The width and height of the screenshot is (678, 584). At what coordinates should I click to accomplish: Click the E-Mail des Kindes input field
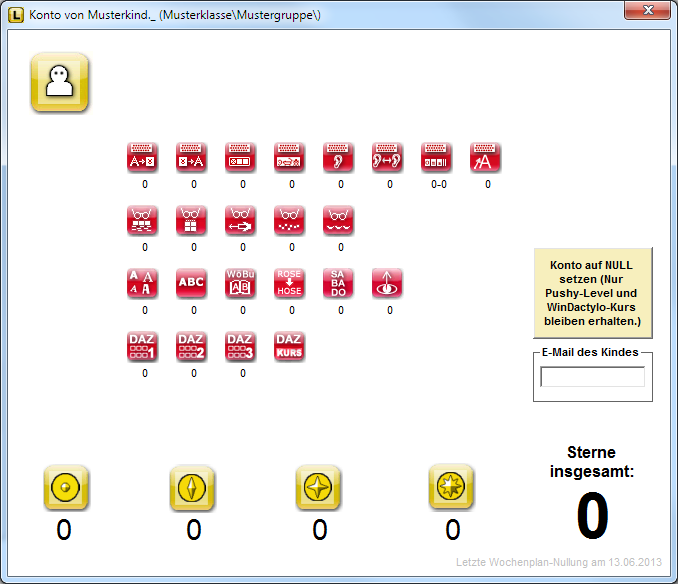(592, 377)
